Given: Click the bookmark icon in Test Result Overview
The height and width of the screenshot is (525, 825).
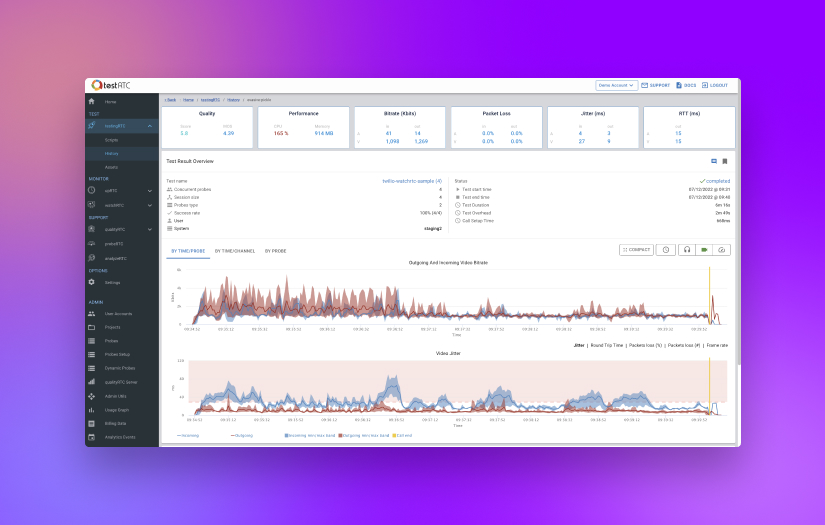Looking at the screenshot, I should pyautogui.click(x=725, y=161).
